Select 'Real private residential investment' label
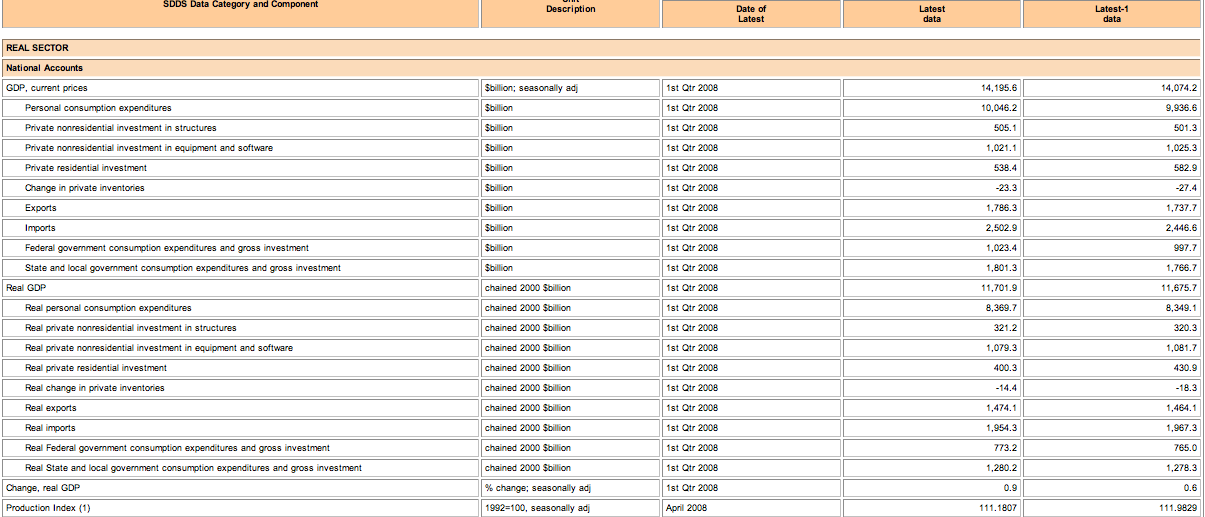This screenshot has width=1205, height=517. (96, 368)
